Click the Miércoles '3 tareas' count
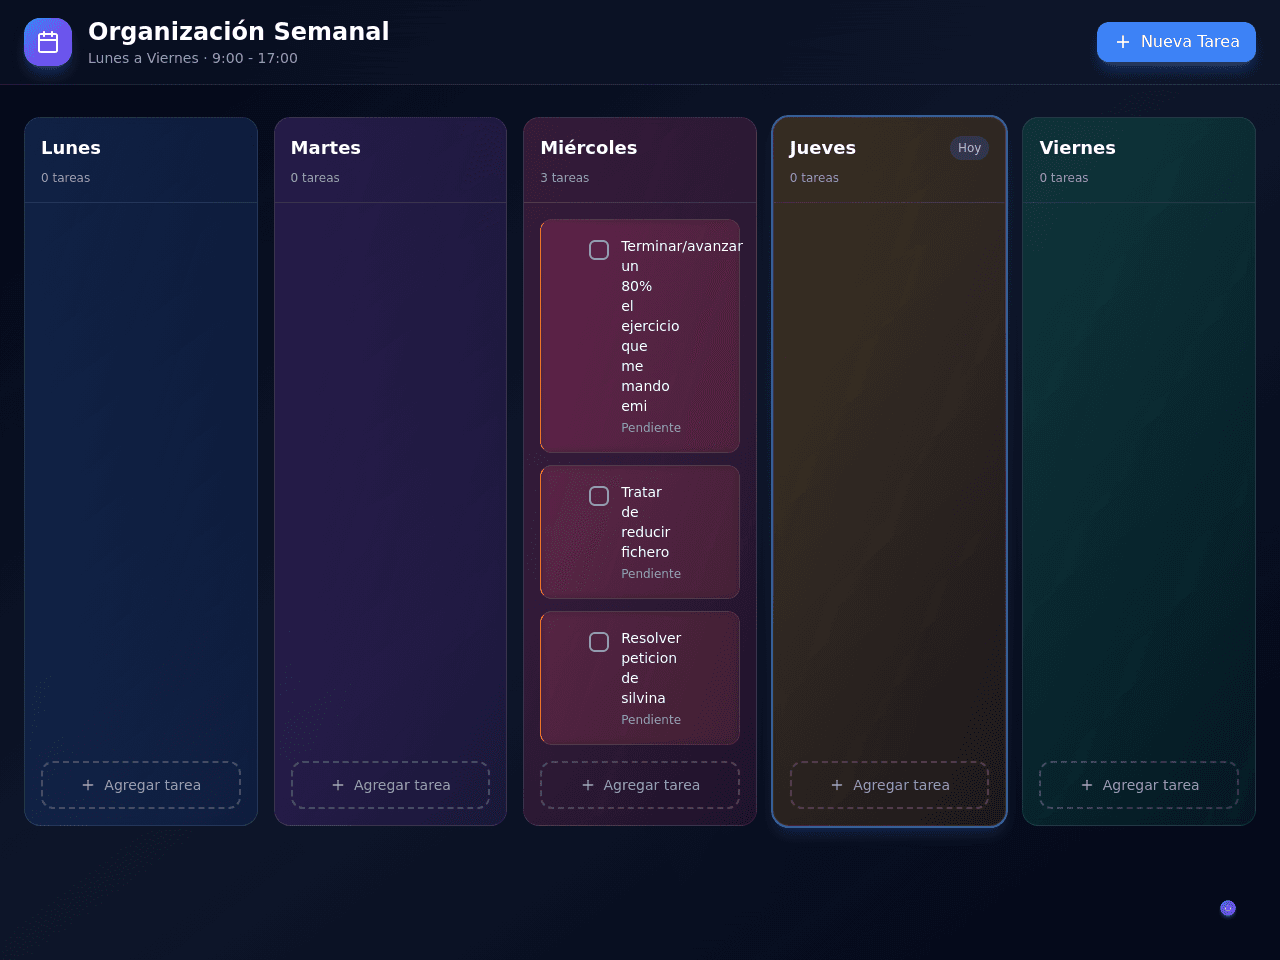Image resolution: width=1280 pixels, height=960 pixels. tap(565, 178)
